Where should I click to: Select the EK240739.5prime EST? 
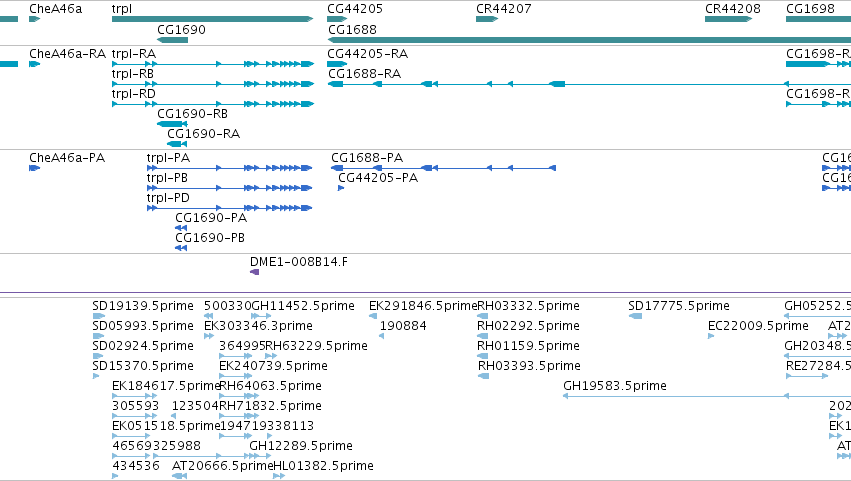click(x=236, y=376)
